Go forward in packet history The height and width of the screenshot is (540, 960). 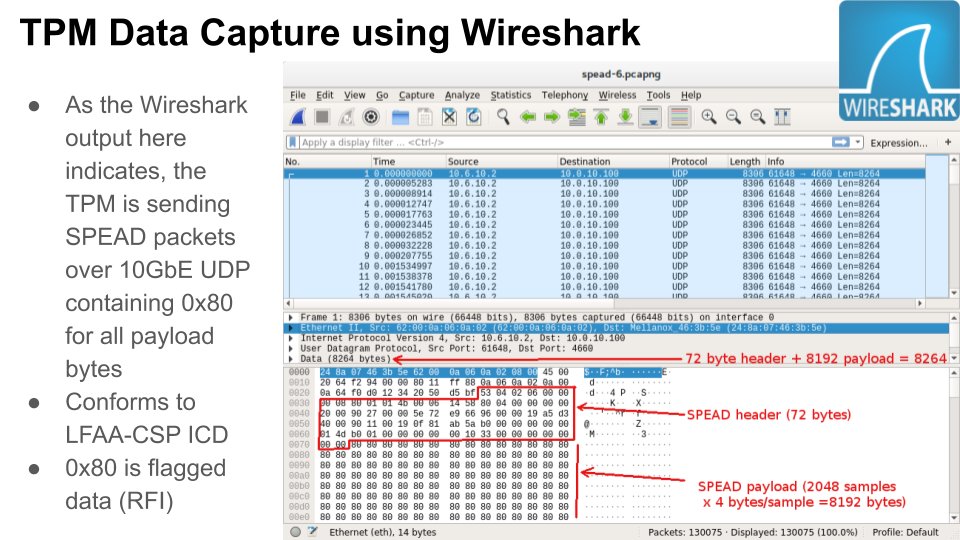click(x=552, y=116)
